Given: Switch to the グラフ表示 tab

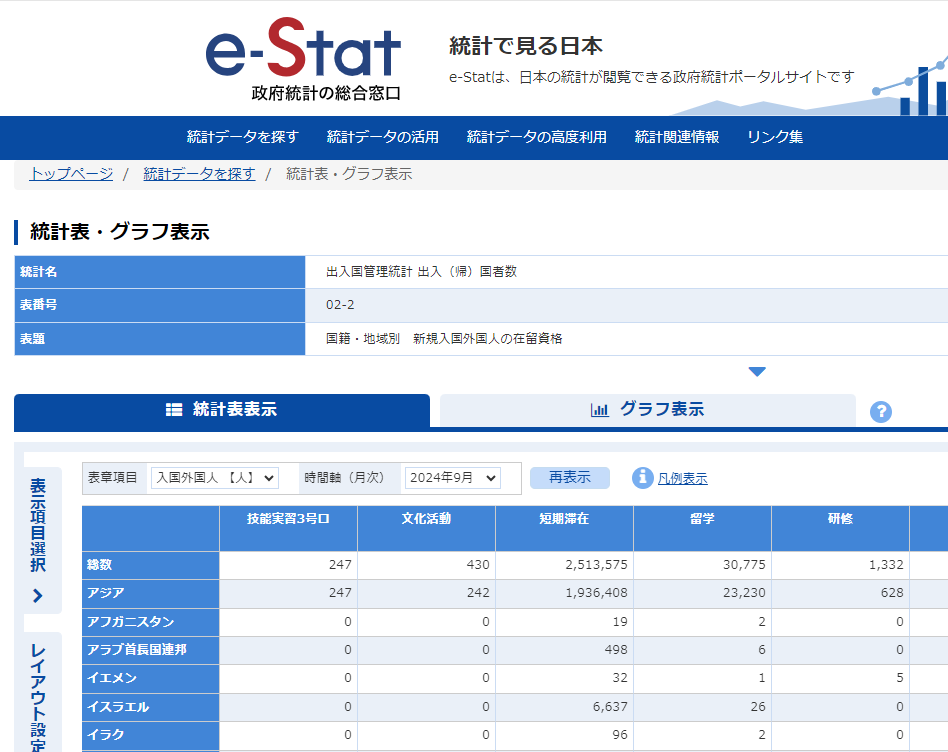Looking at the screenshot, I should (648, 410).
